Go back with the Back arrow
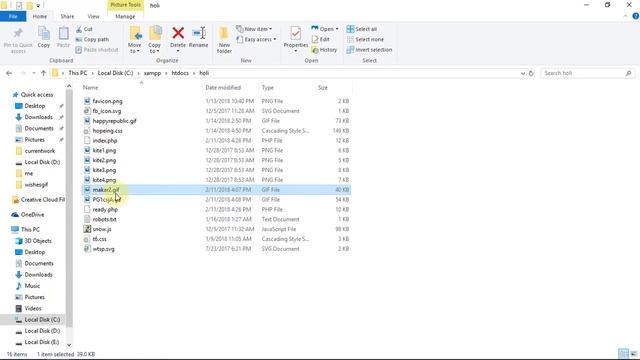The height and width of the screenshot is (360, 640). point(9,73)
